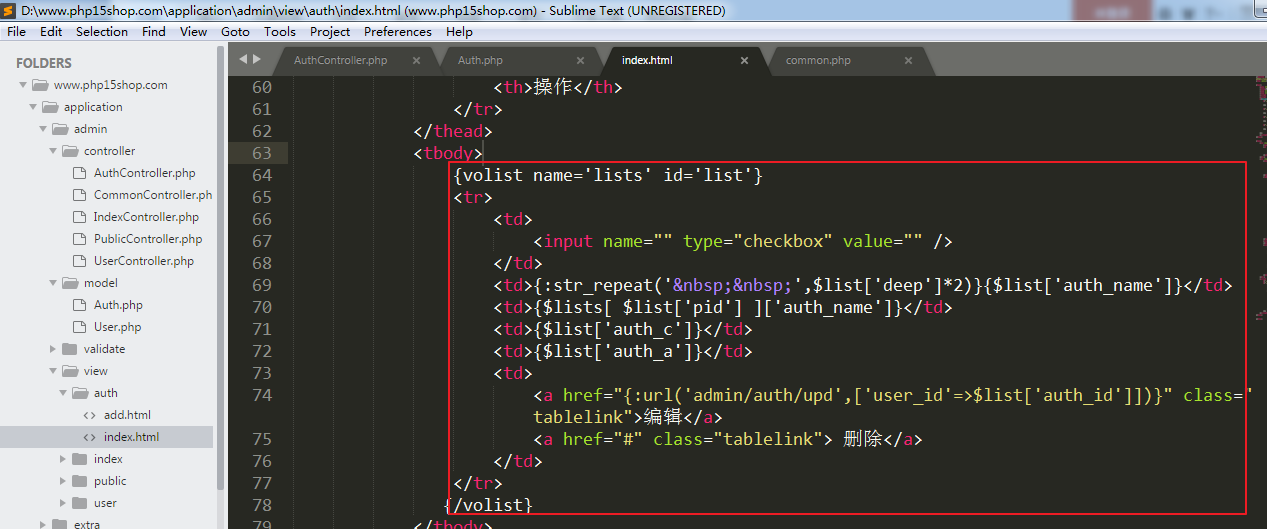
Task: Click the folder icon next to validate
Action: [x=69, y=349]
